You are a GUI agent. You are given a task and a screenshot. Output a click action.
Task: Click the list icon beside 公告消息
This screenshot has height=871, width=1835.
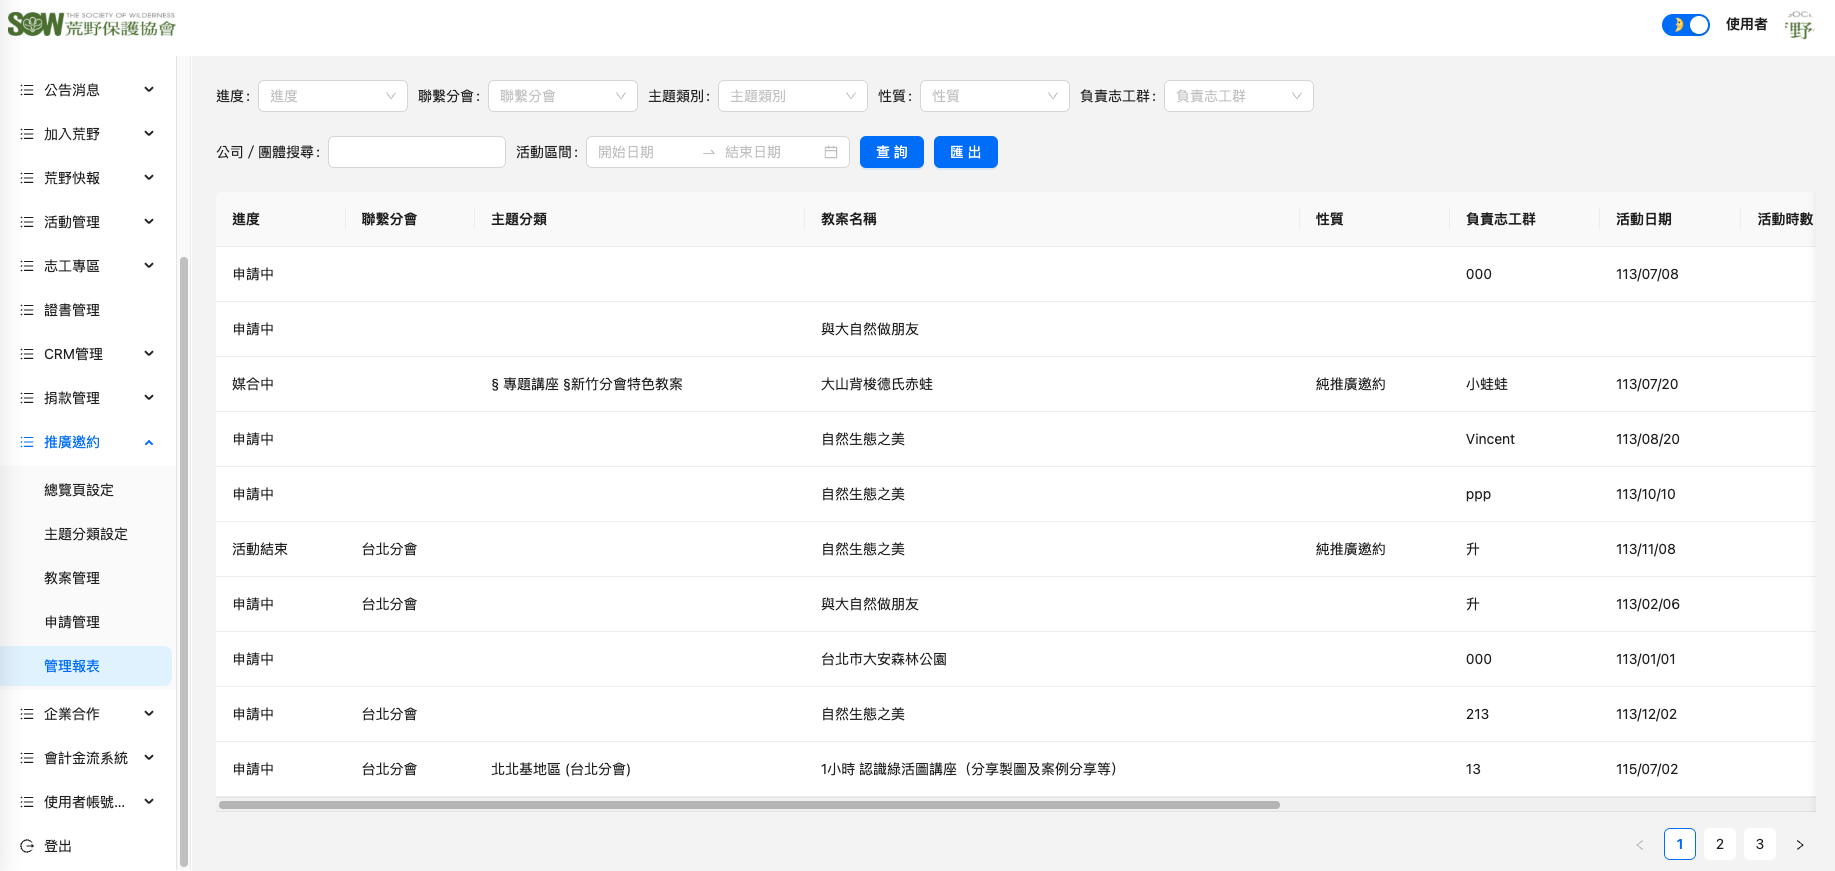[x=27, y=90]
